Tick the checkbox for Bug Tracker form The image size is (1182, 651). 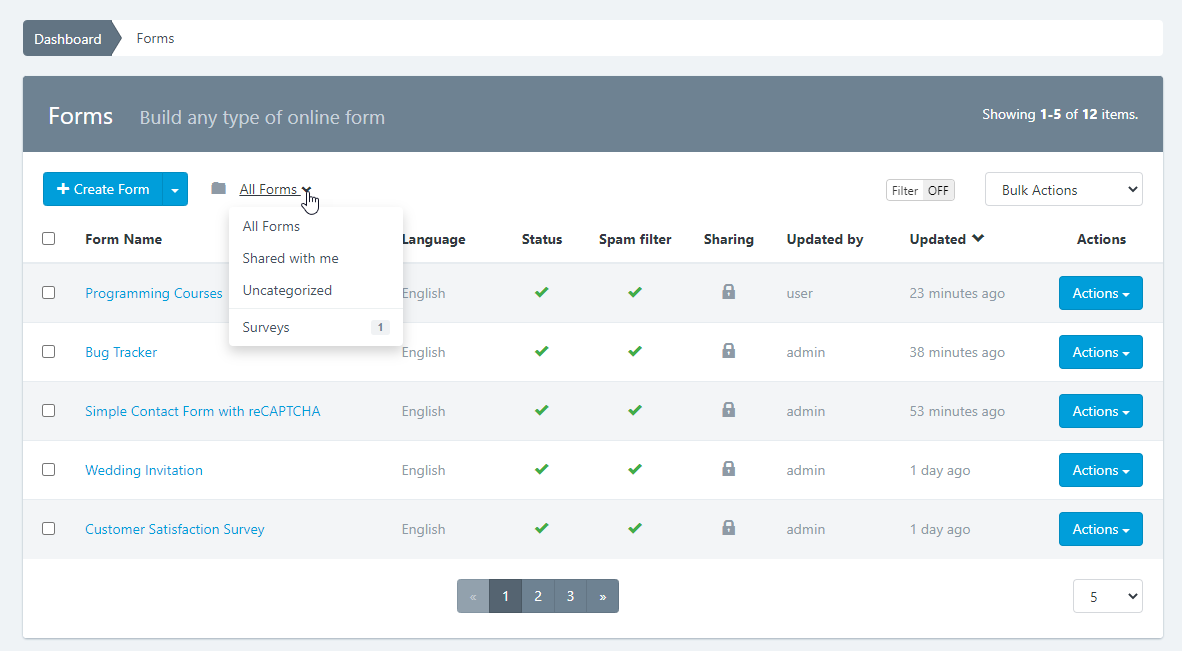(x=48, y=352)
